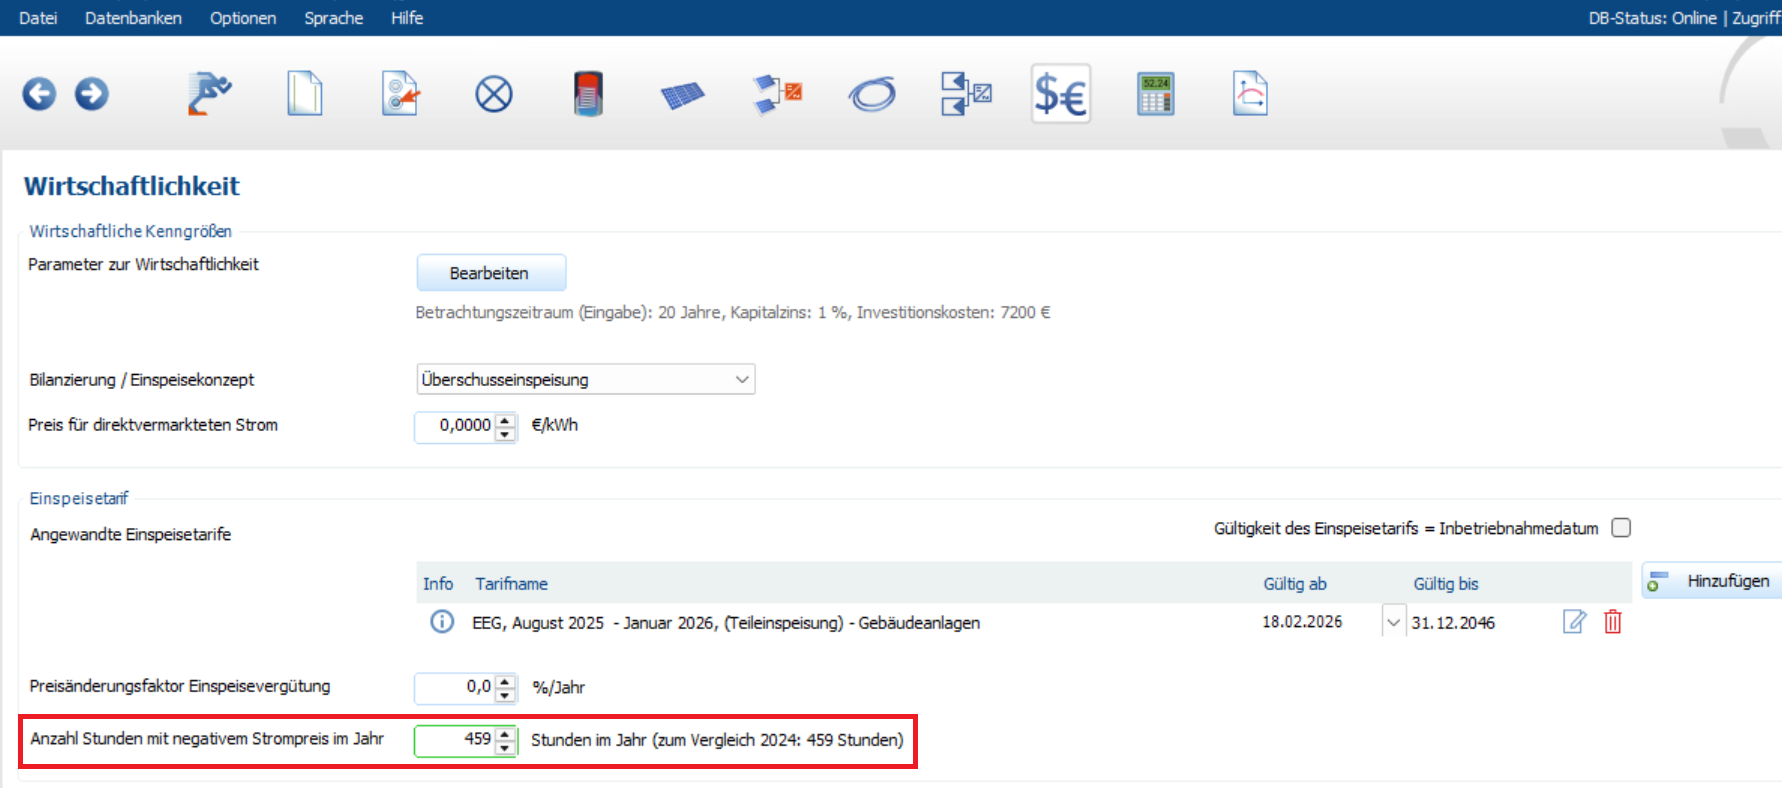
Task: Open the Sprache menu
Action: pyautogui.click(x=333, y=18)
